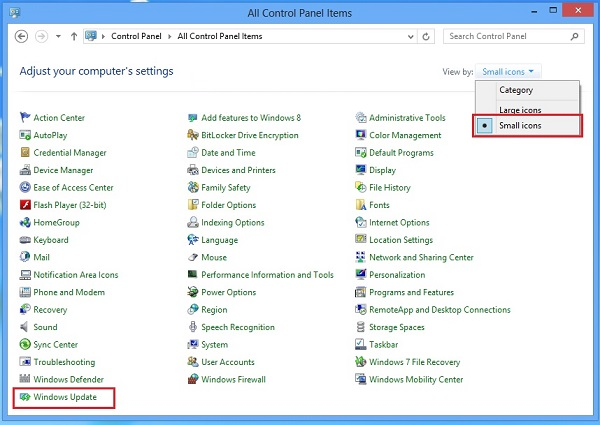Click the Device Manager icon
Viewport: 600px width, 425px height.
click(x=25, y=170)
